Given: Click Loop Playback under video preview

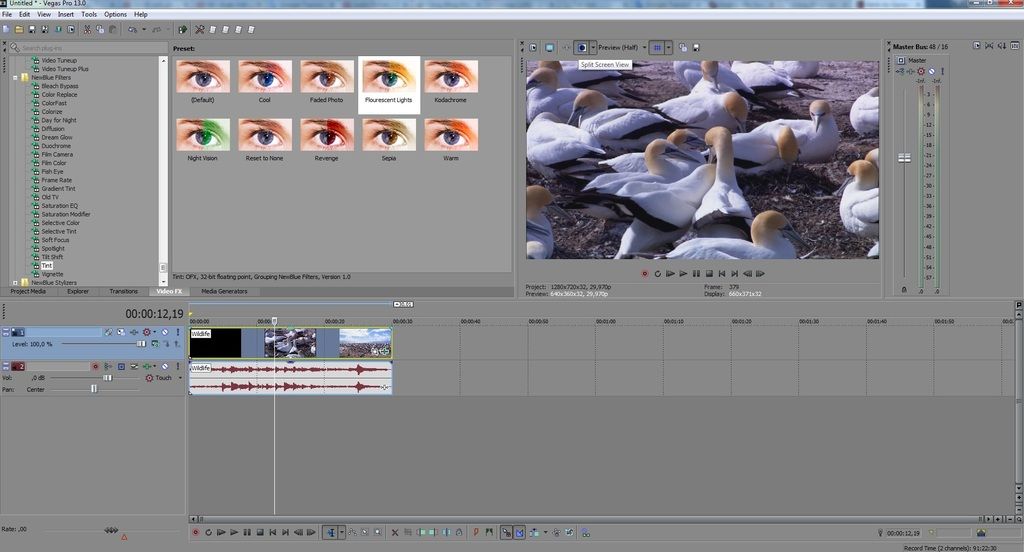Looking at the screenshot, I should [658, 274].
